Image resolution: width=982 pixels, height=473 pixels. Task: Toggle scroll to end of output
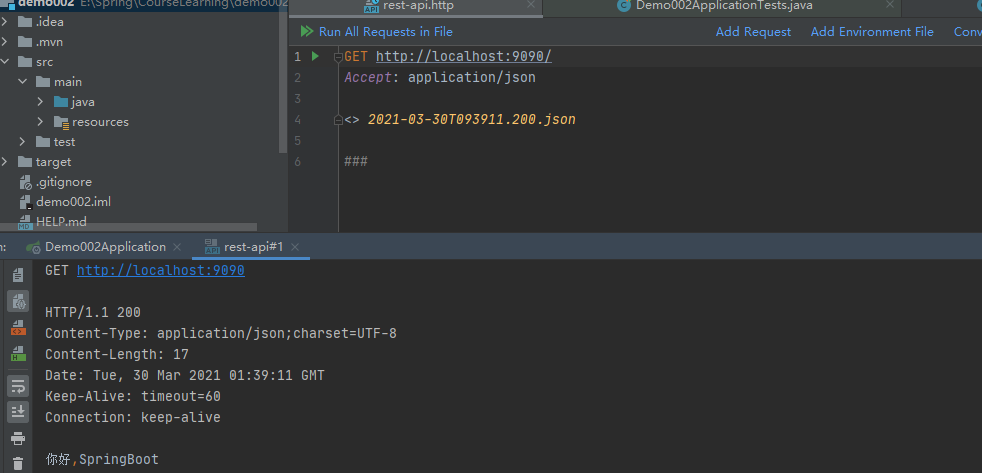[x=18, y=411]
